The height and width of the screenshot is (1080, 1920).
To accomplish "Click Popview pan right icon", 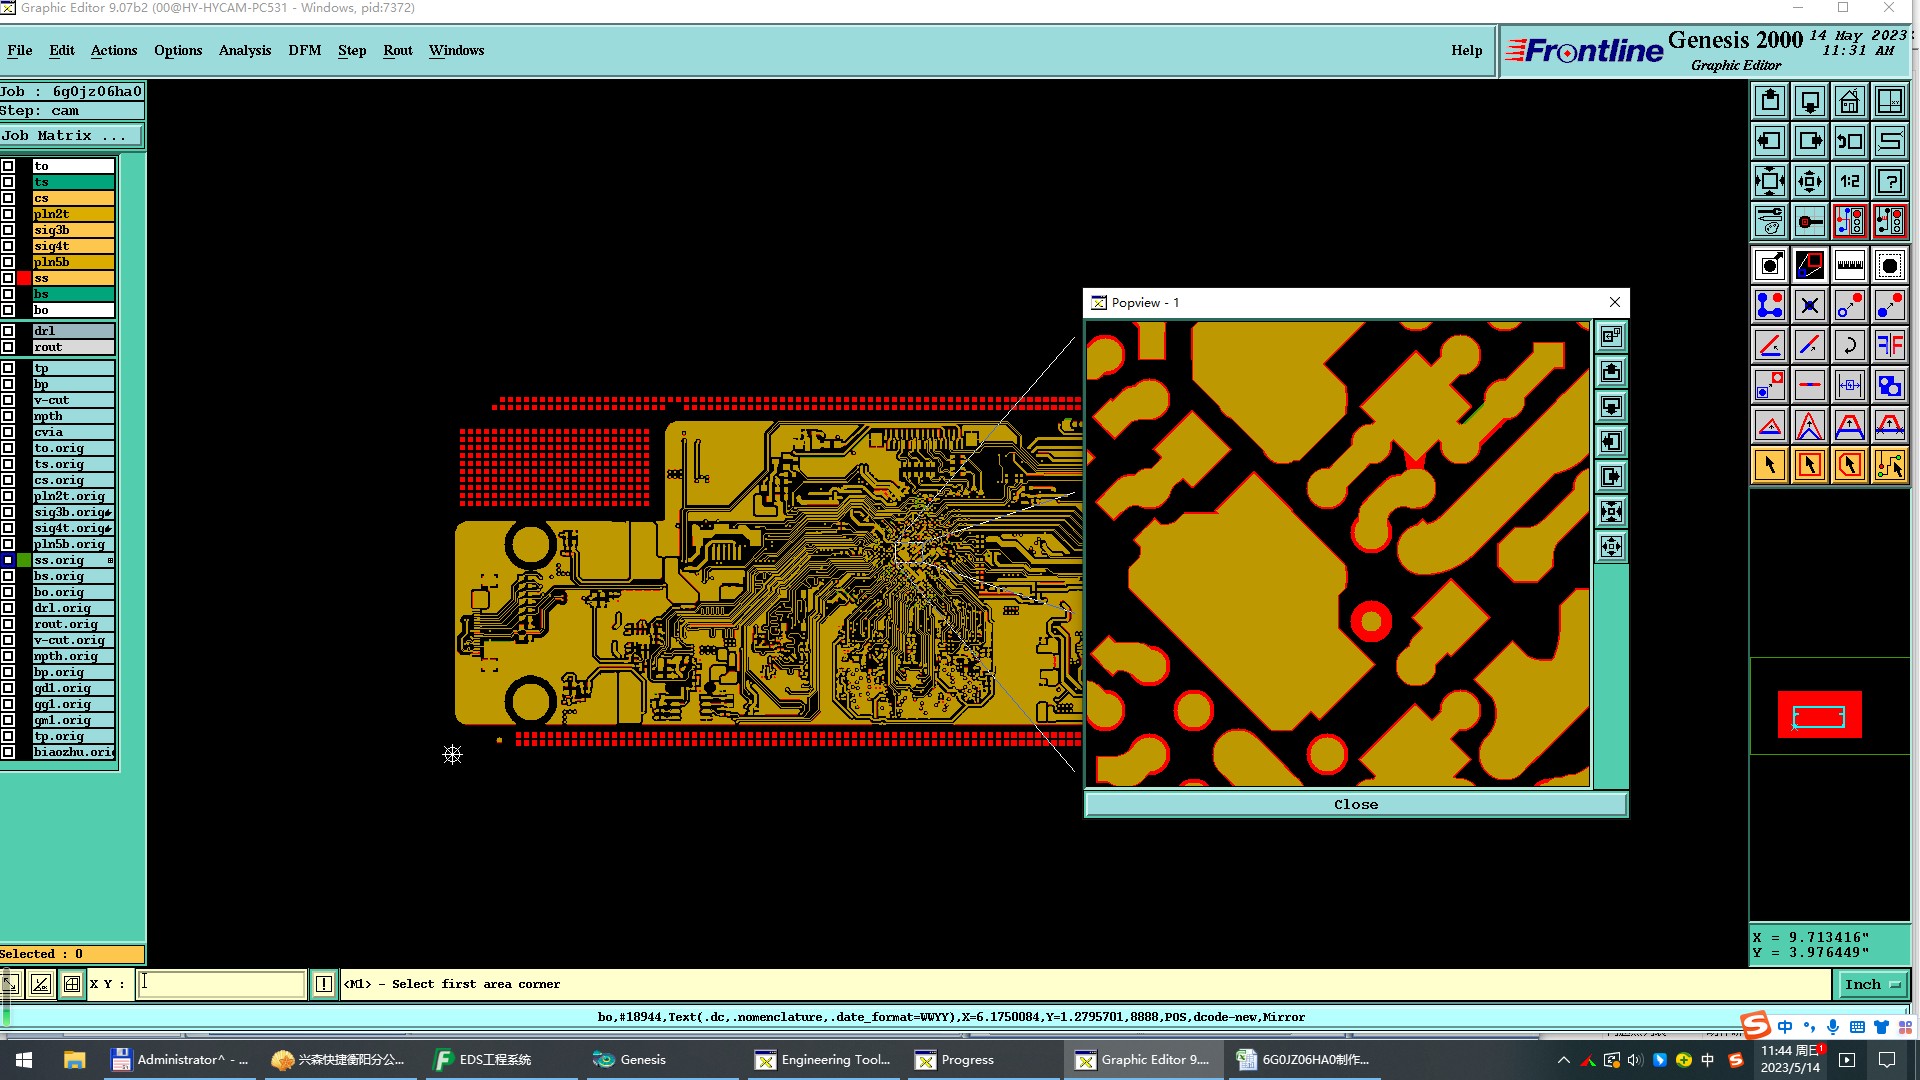I will pos(1611,477).
